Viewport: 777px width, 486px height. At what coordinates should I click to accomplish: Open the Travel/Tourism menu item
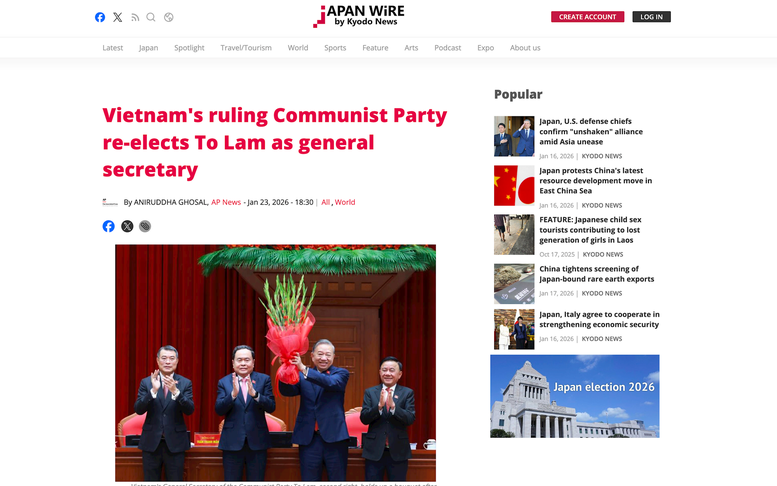pos(246,48)
